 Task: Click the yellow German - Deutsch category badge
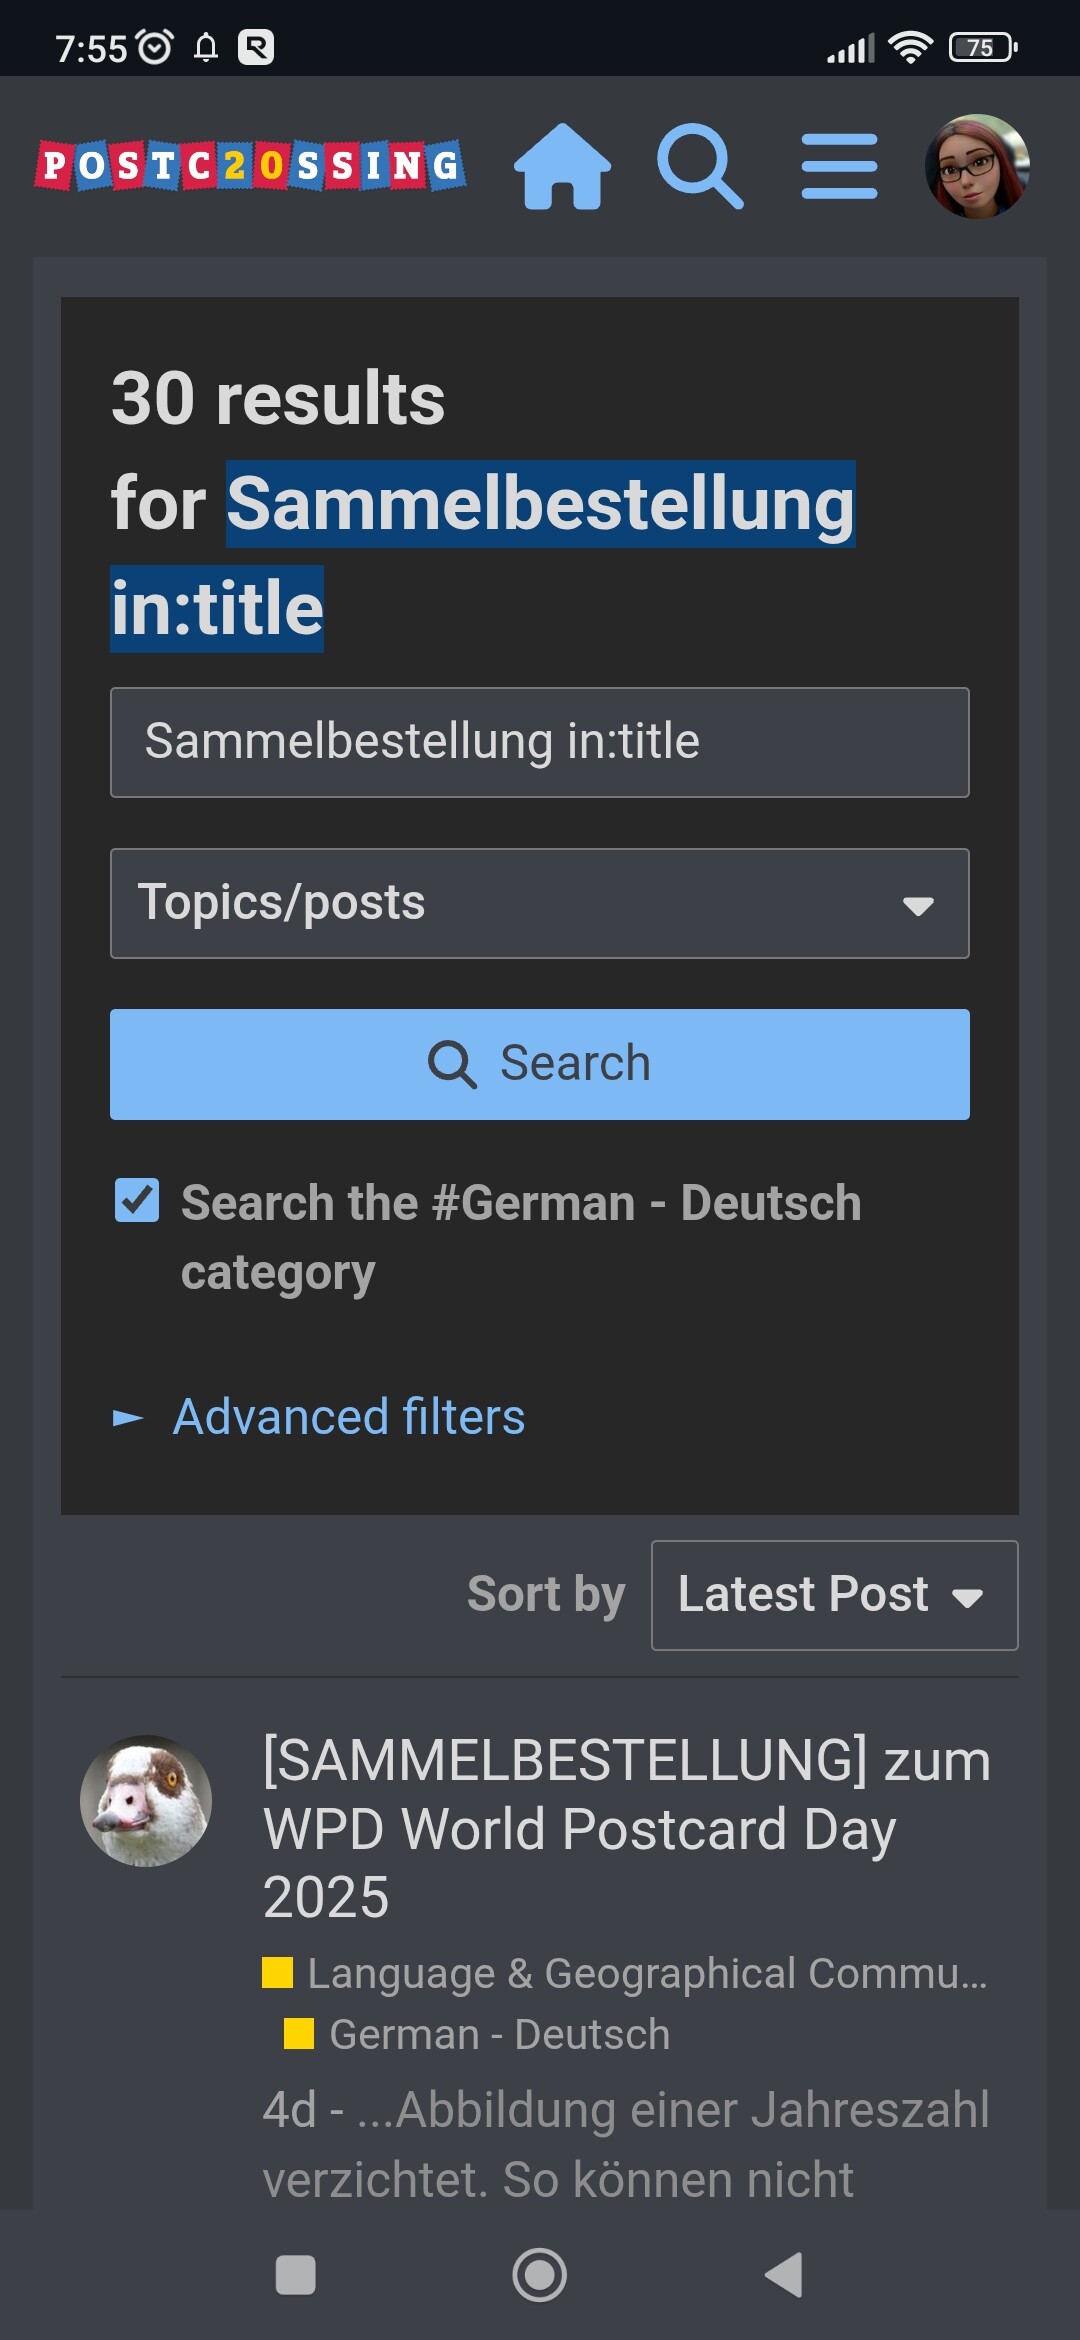(x=299, y=2034)
